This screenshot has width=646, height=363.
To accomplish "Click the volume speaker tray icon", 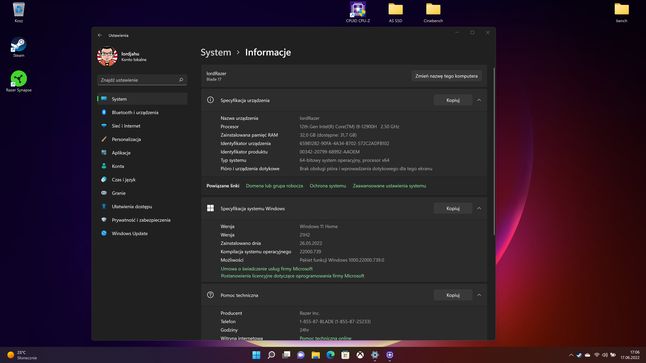I will point(604,355).
